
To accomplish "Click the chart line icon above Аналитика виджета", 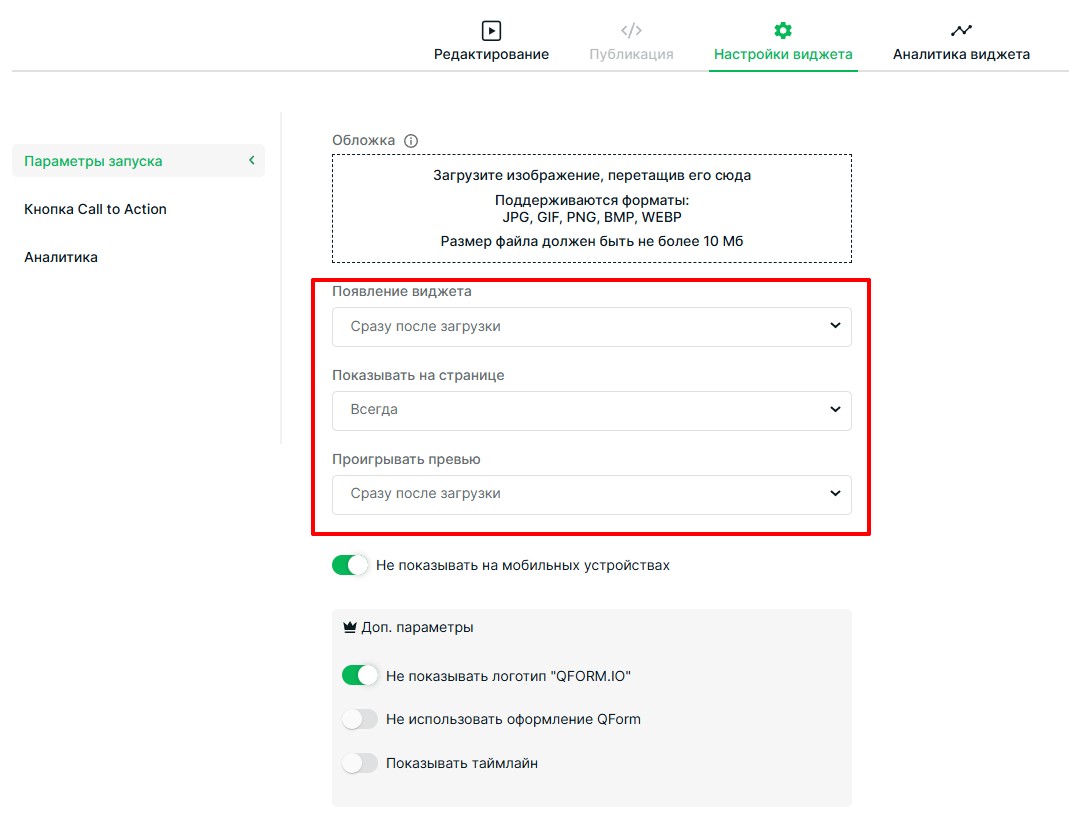I will [961, 30].
